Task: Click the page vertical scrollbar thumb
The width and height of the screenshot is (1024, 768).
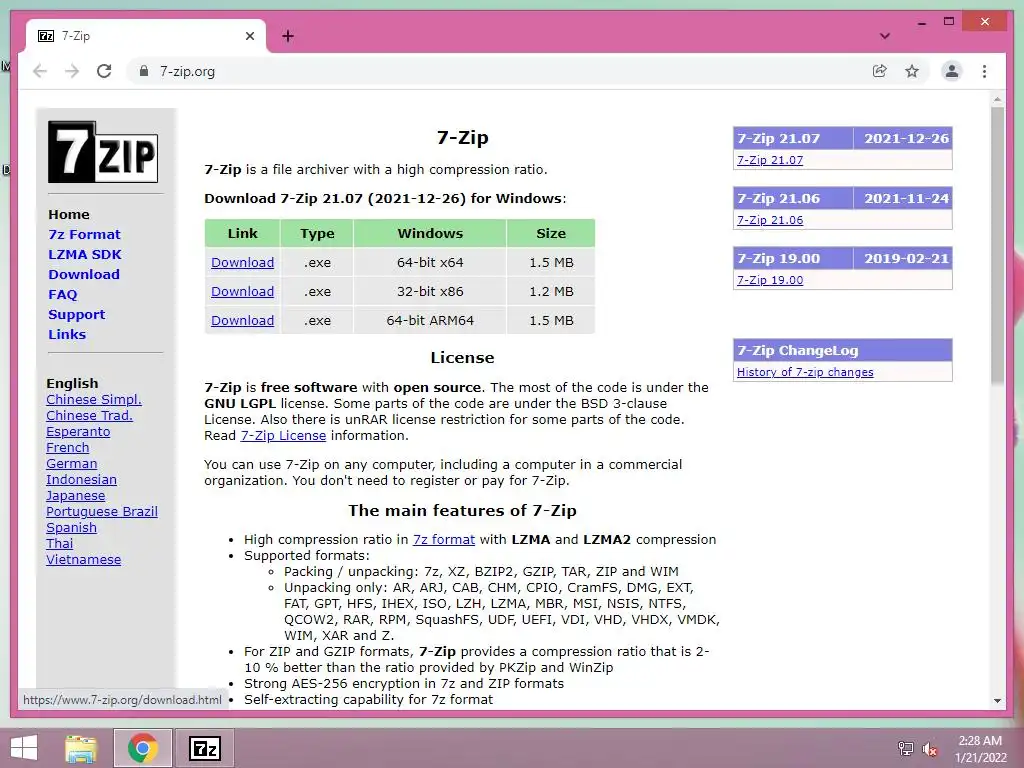Action: pyautogui.click(x=997, y=245)
